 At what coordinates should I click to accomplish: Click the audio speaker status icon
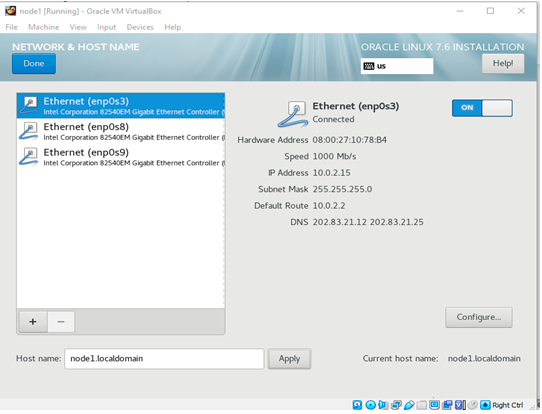click(383, 405)
